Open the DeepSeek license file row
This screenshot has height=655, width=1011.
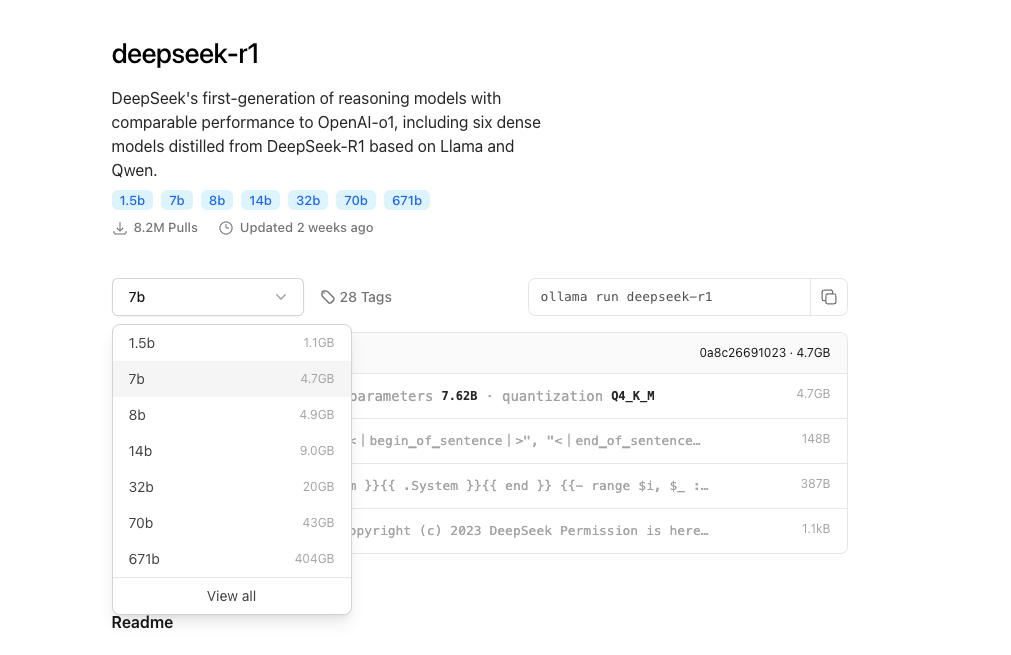click(590, 530)
